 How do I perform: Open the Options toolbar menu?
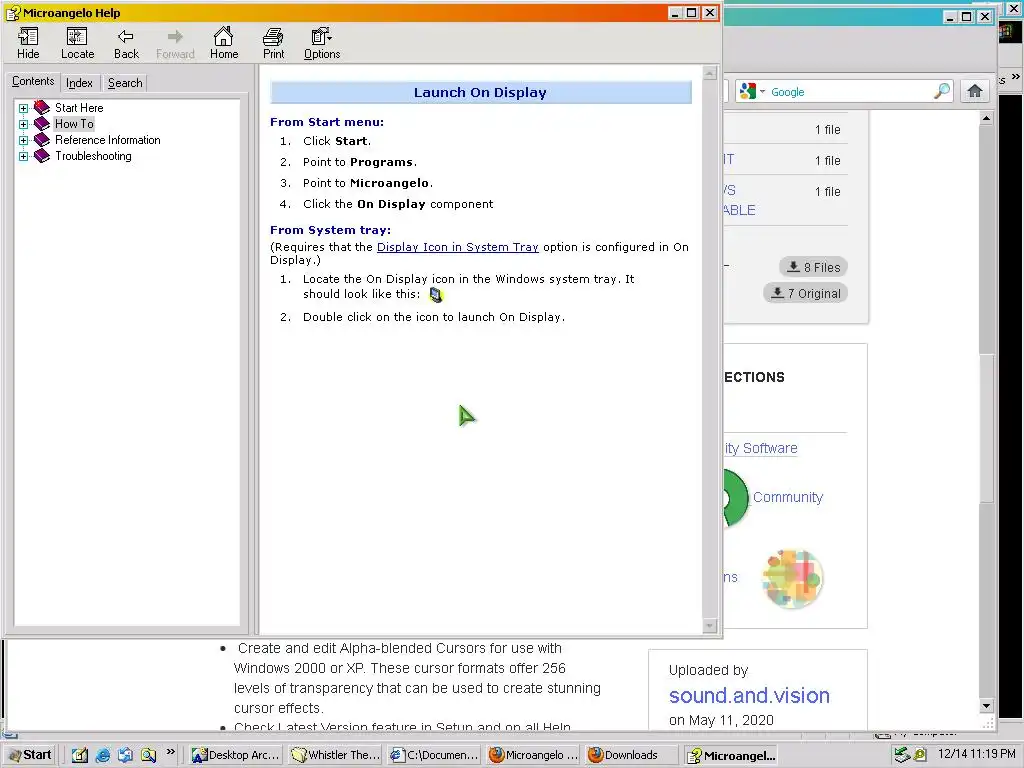click(x=321, y=43)
